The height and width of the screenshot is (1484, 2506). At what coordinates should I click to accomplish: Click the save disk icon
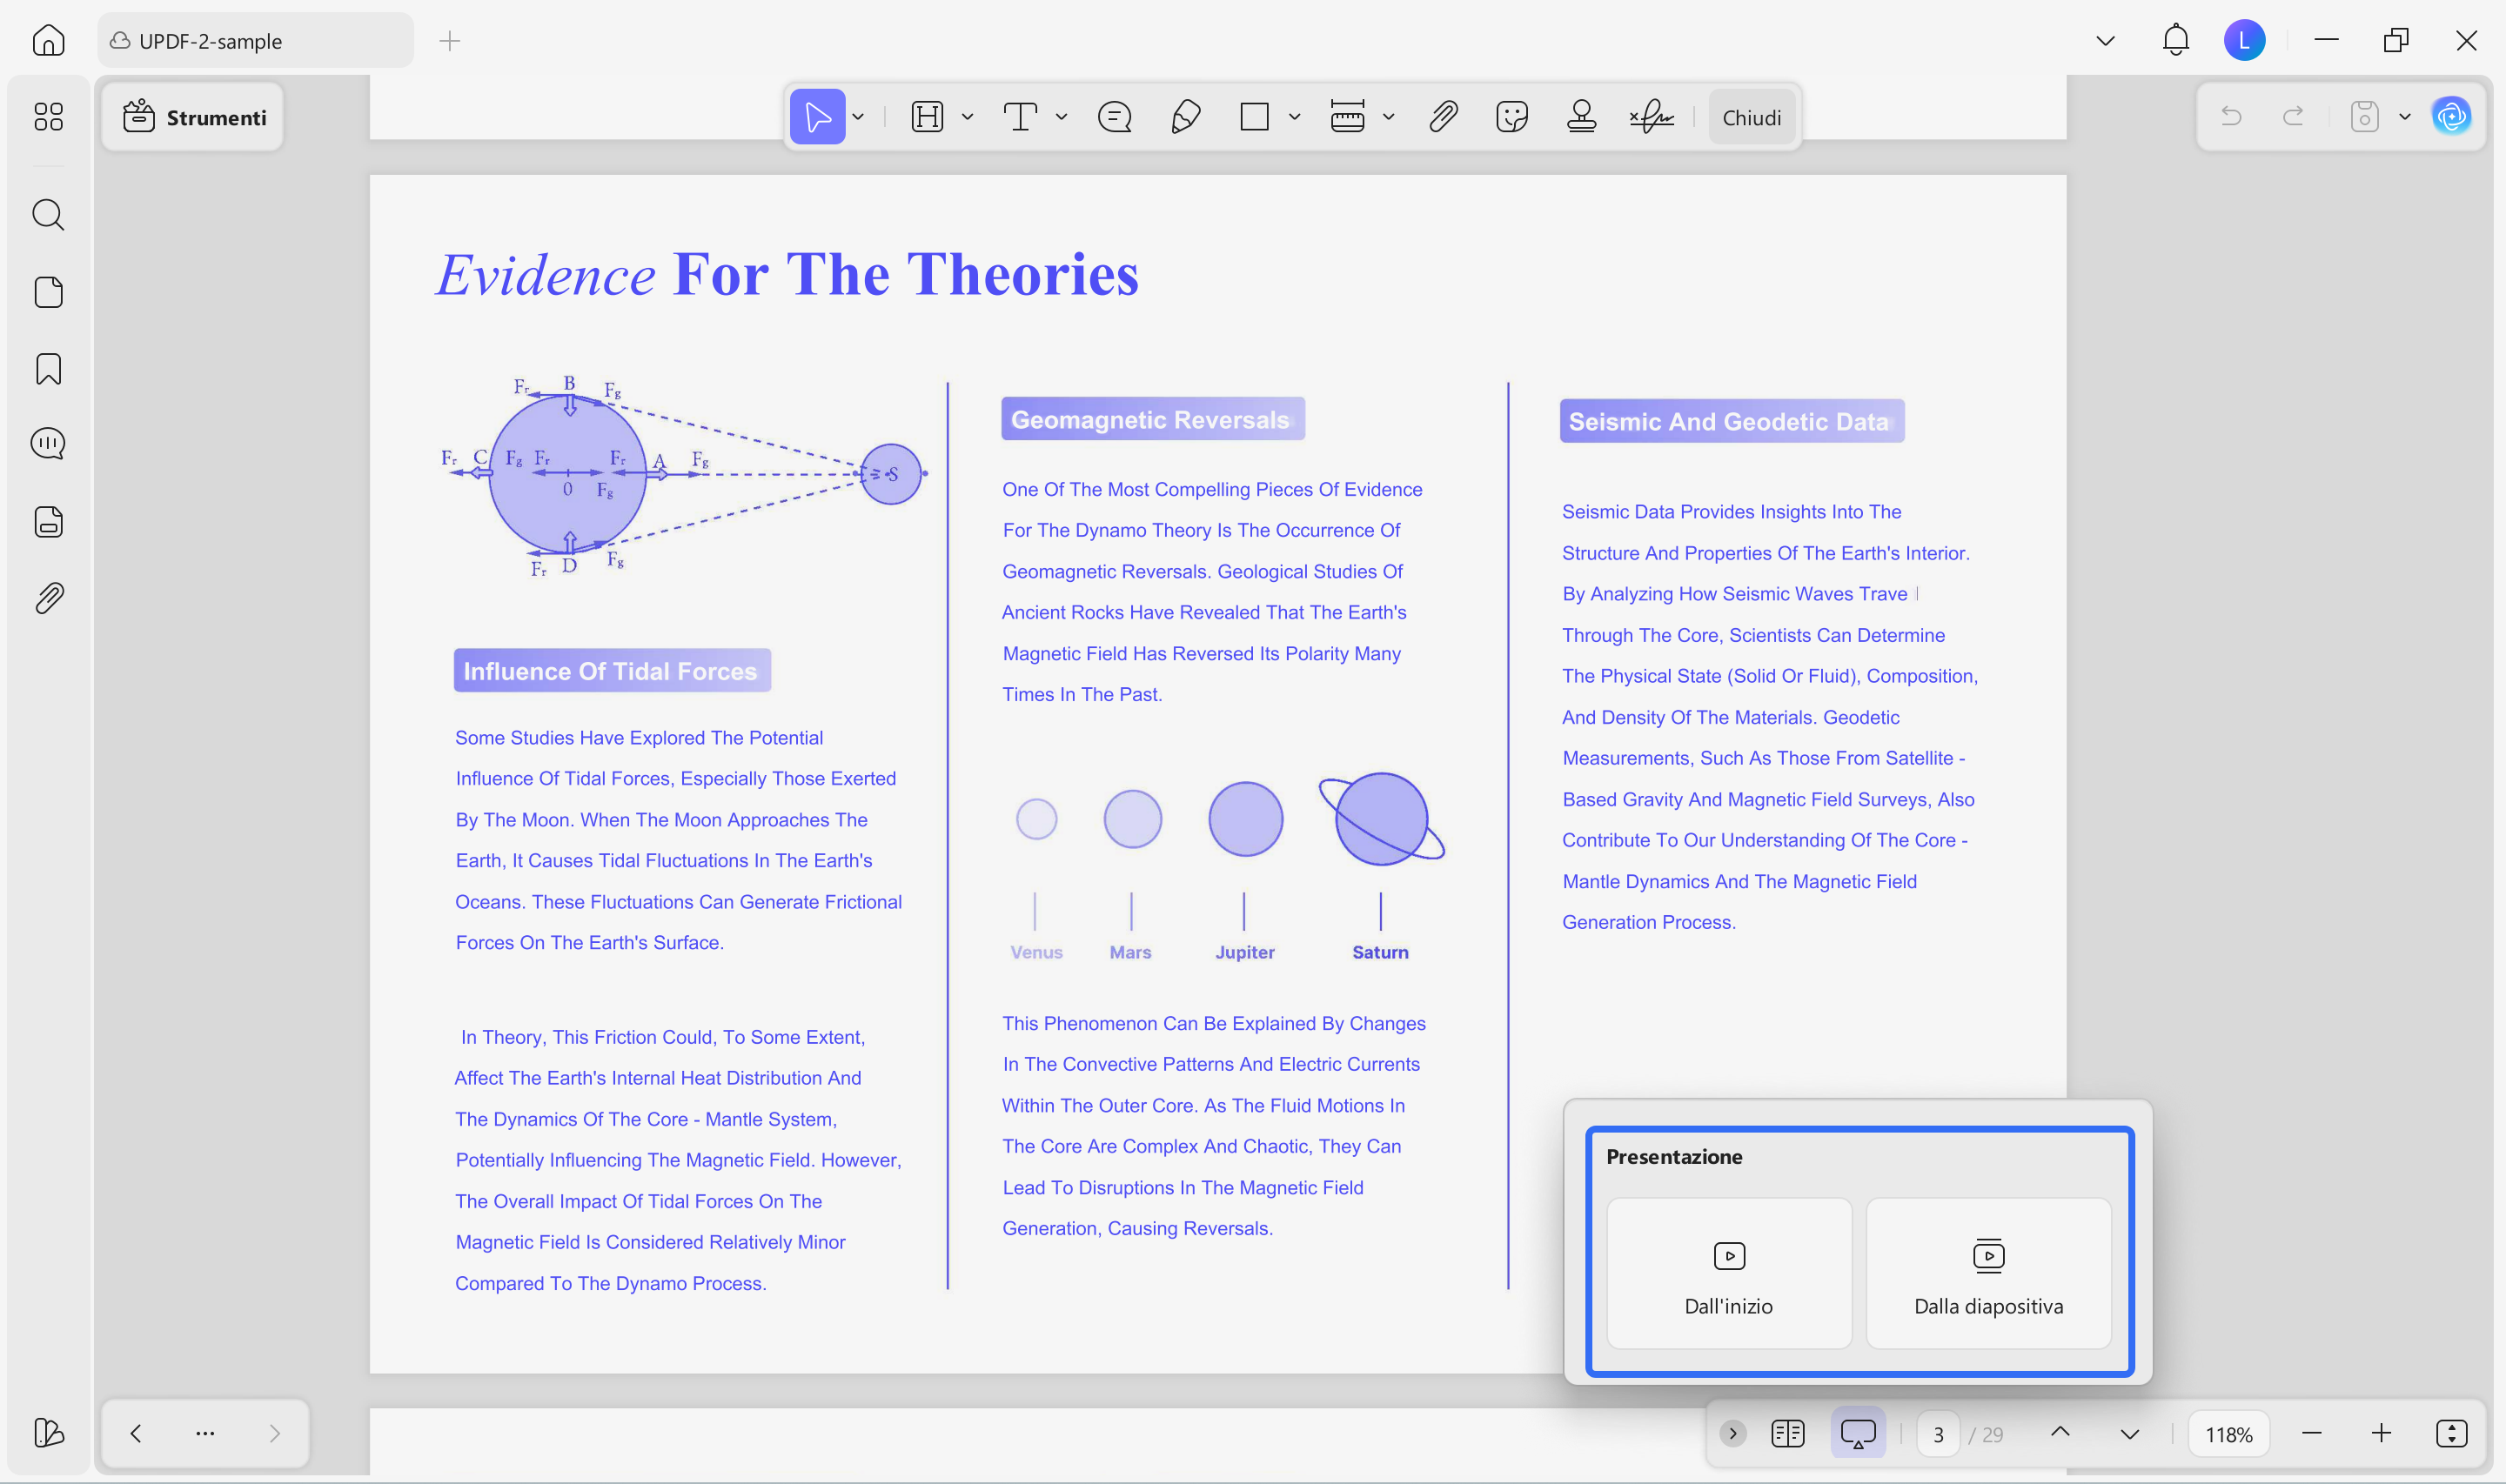[2364, 117]
